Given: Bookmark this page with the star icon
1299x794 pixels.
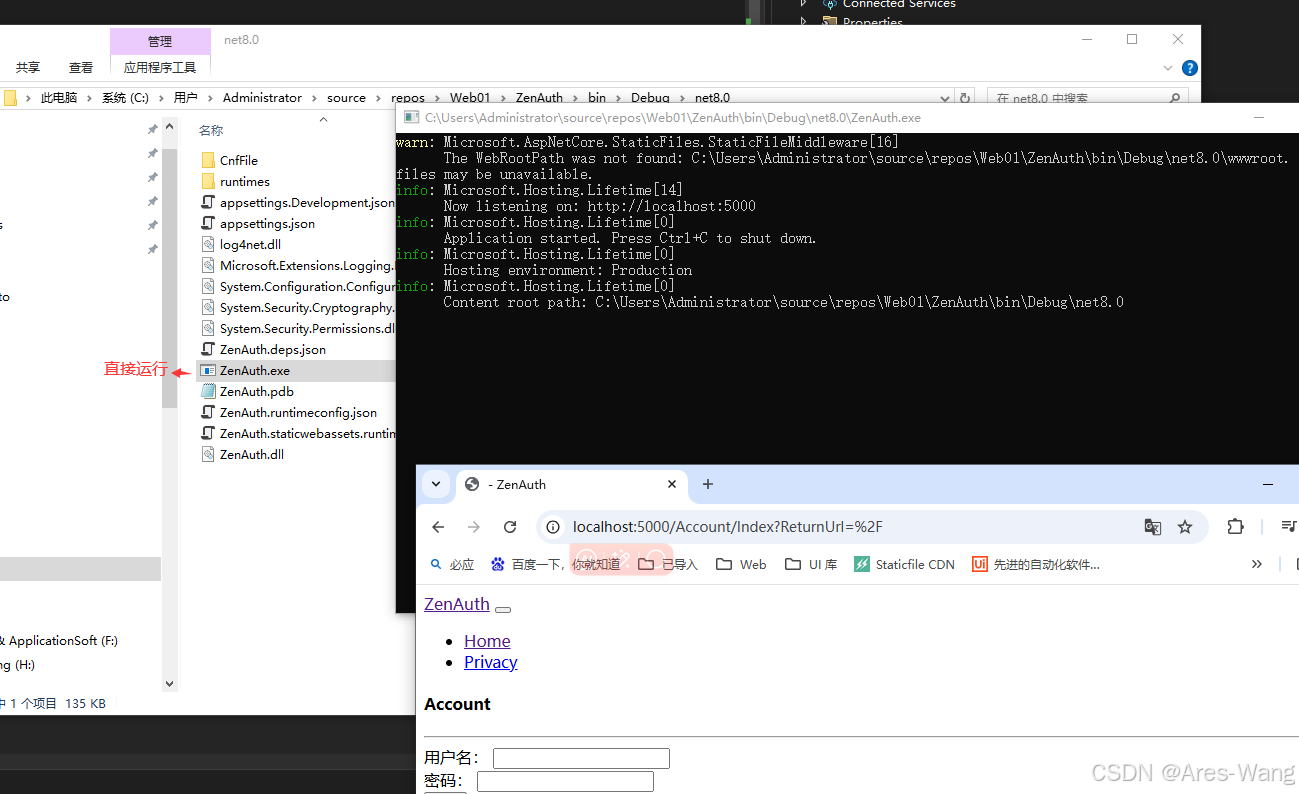Looking at the screenshot, I should tap(1185, 527).
